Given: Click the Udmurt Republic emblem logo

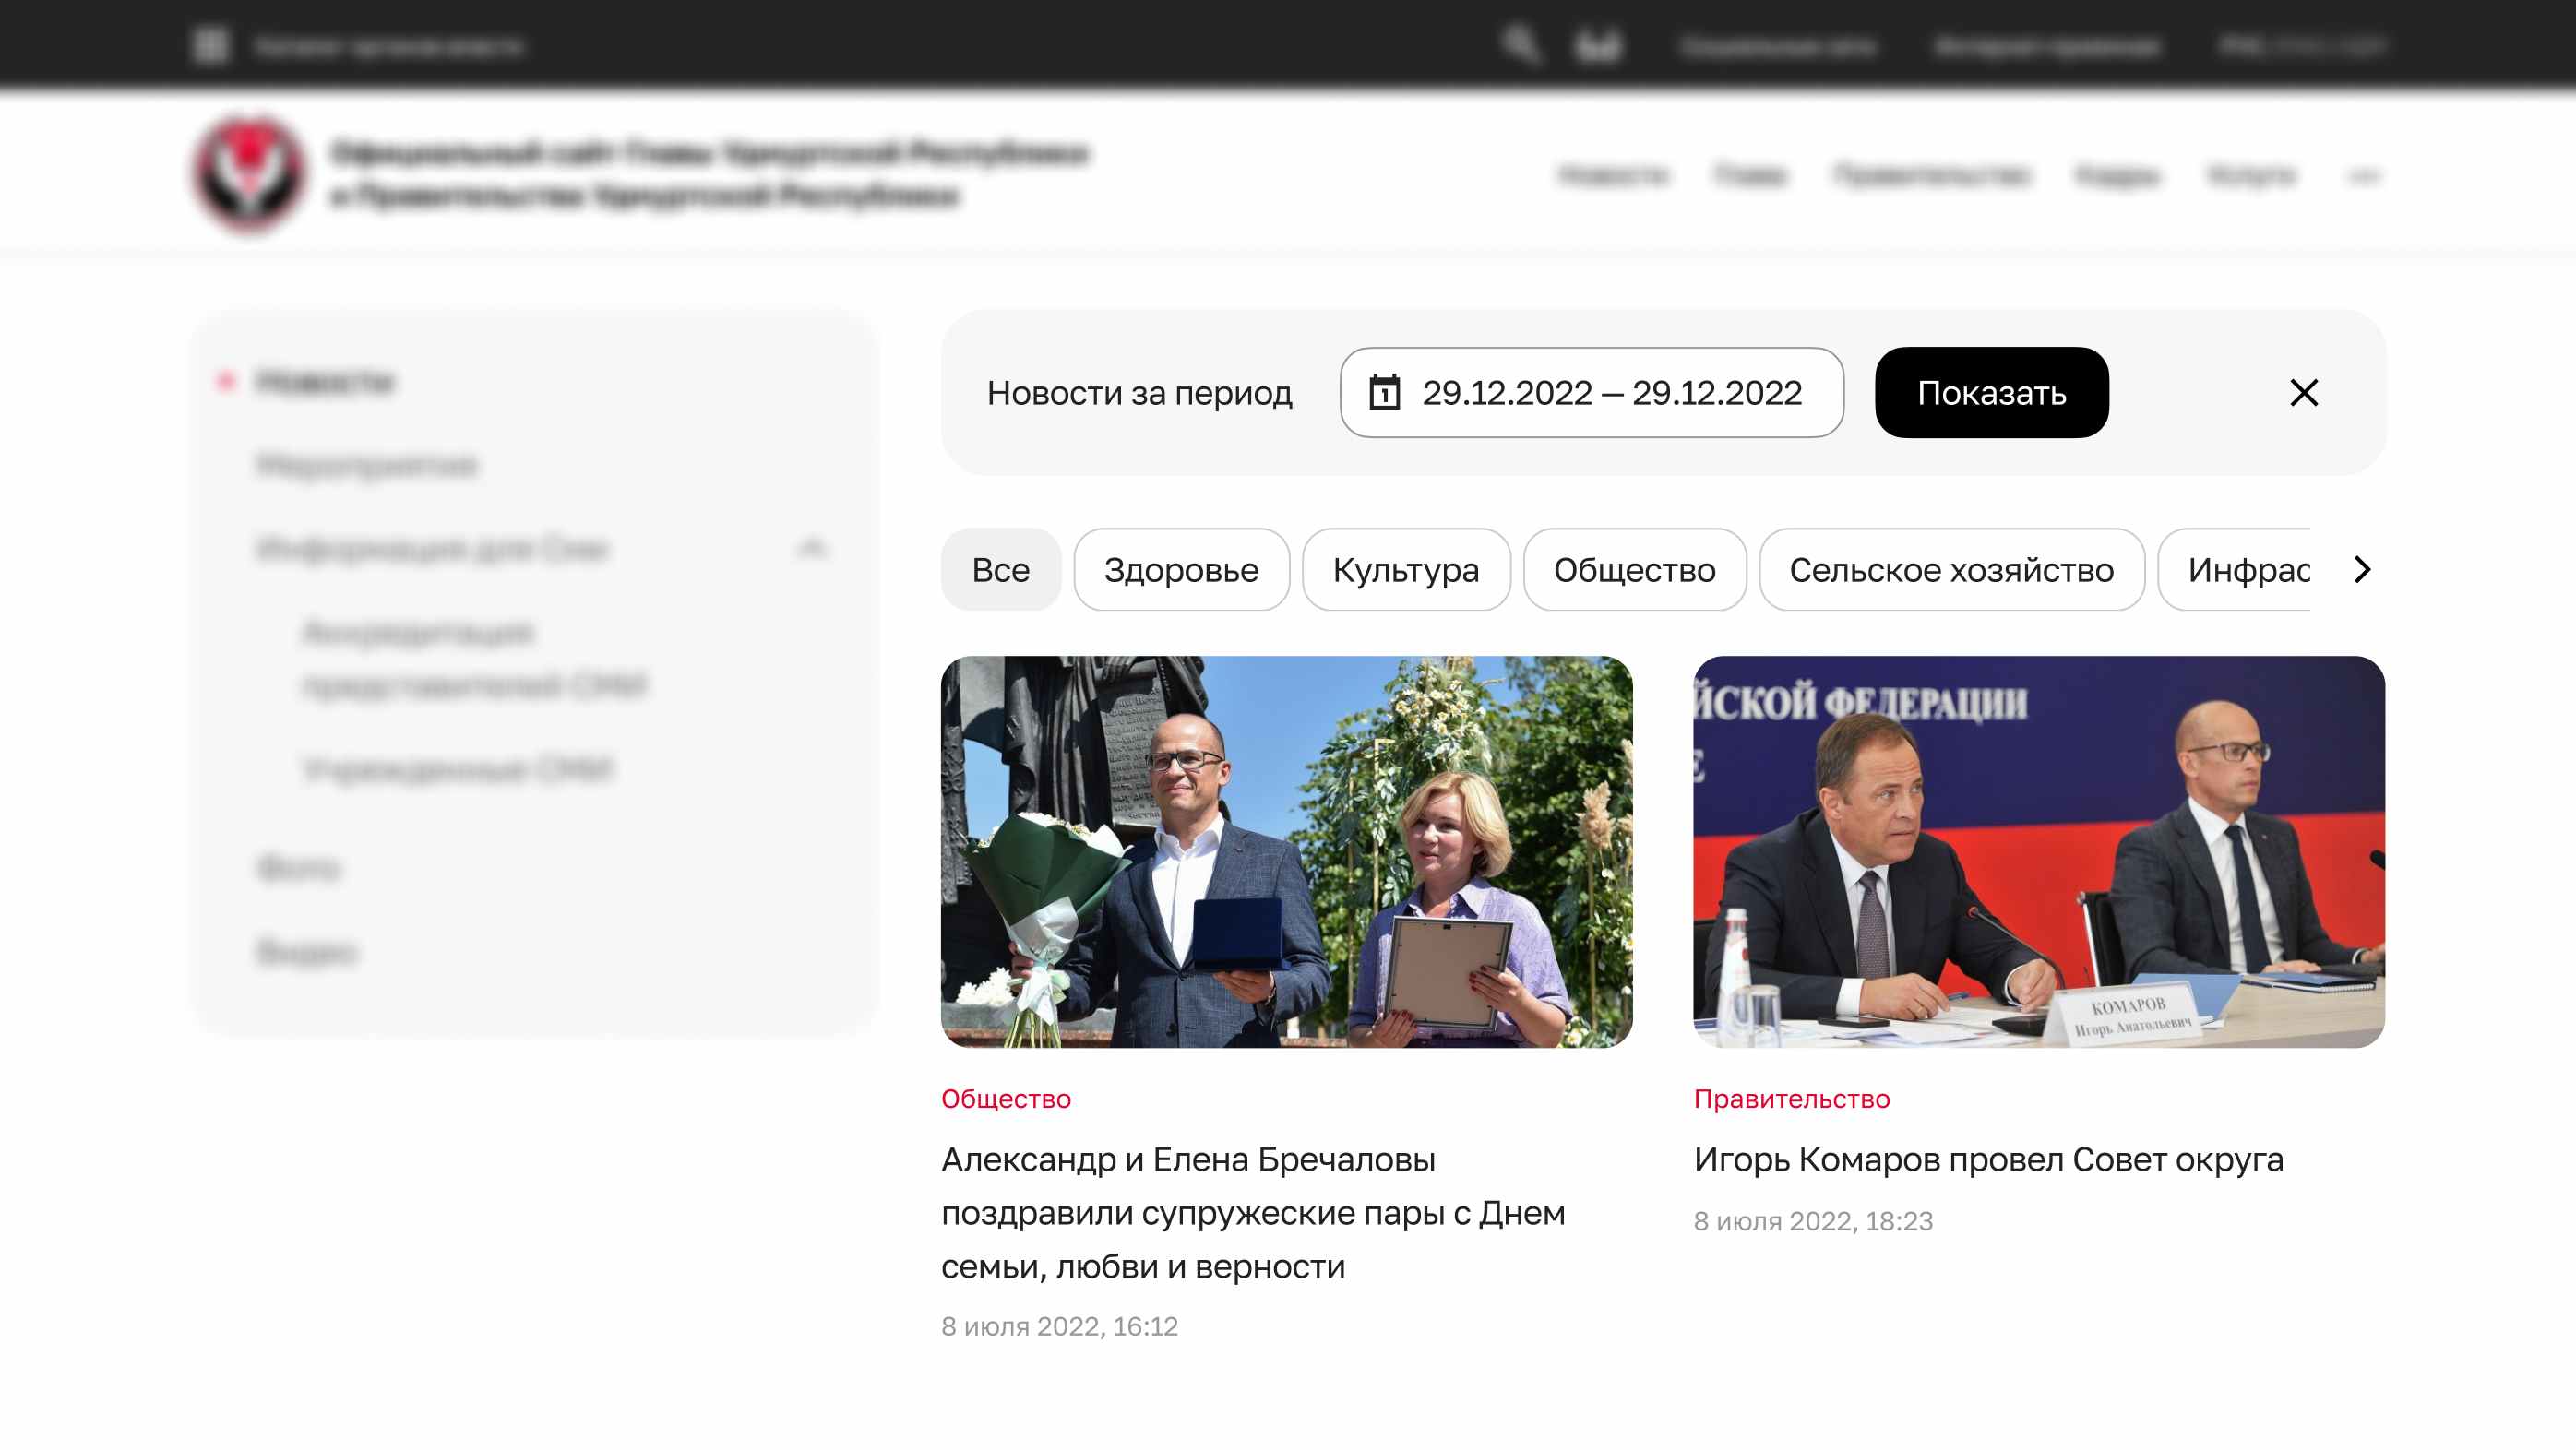Looking at the screenshot, I should click(x=249, y=174).
